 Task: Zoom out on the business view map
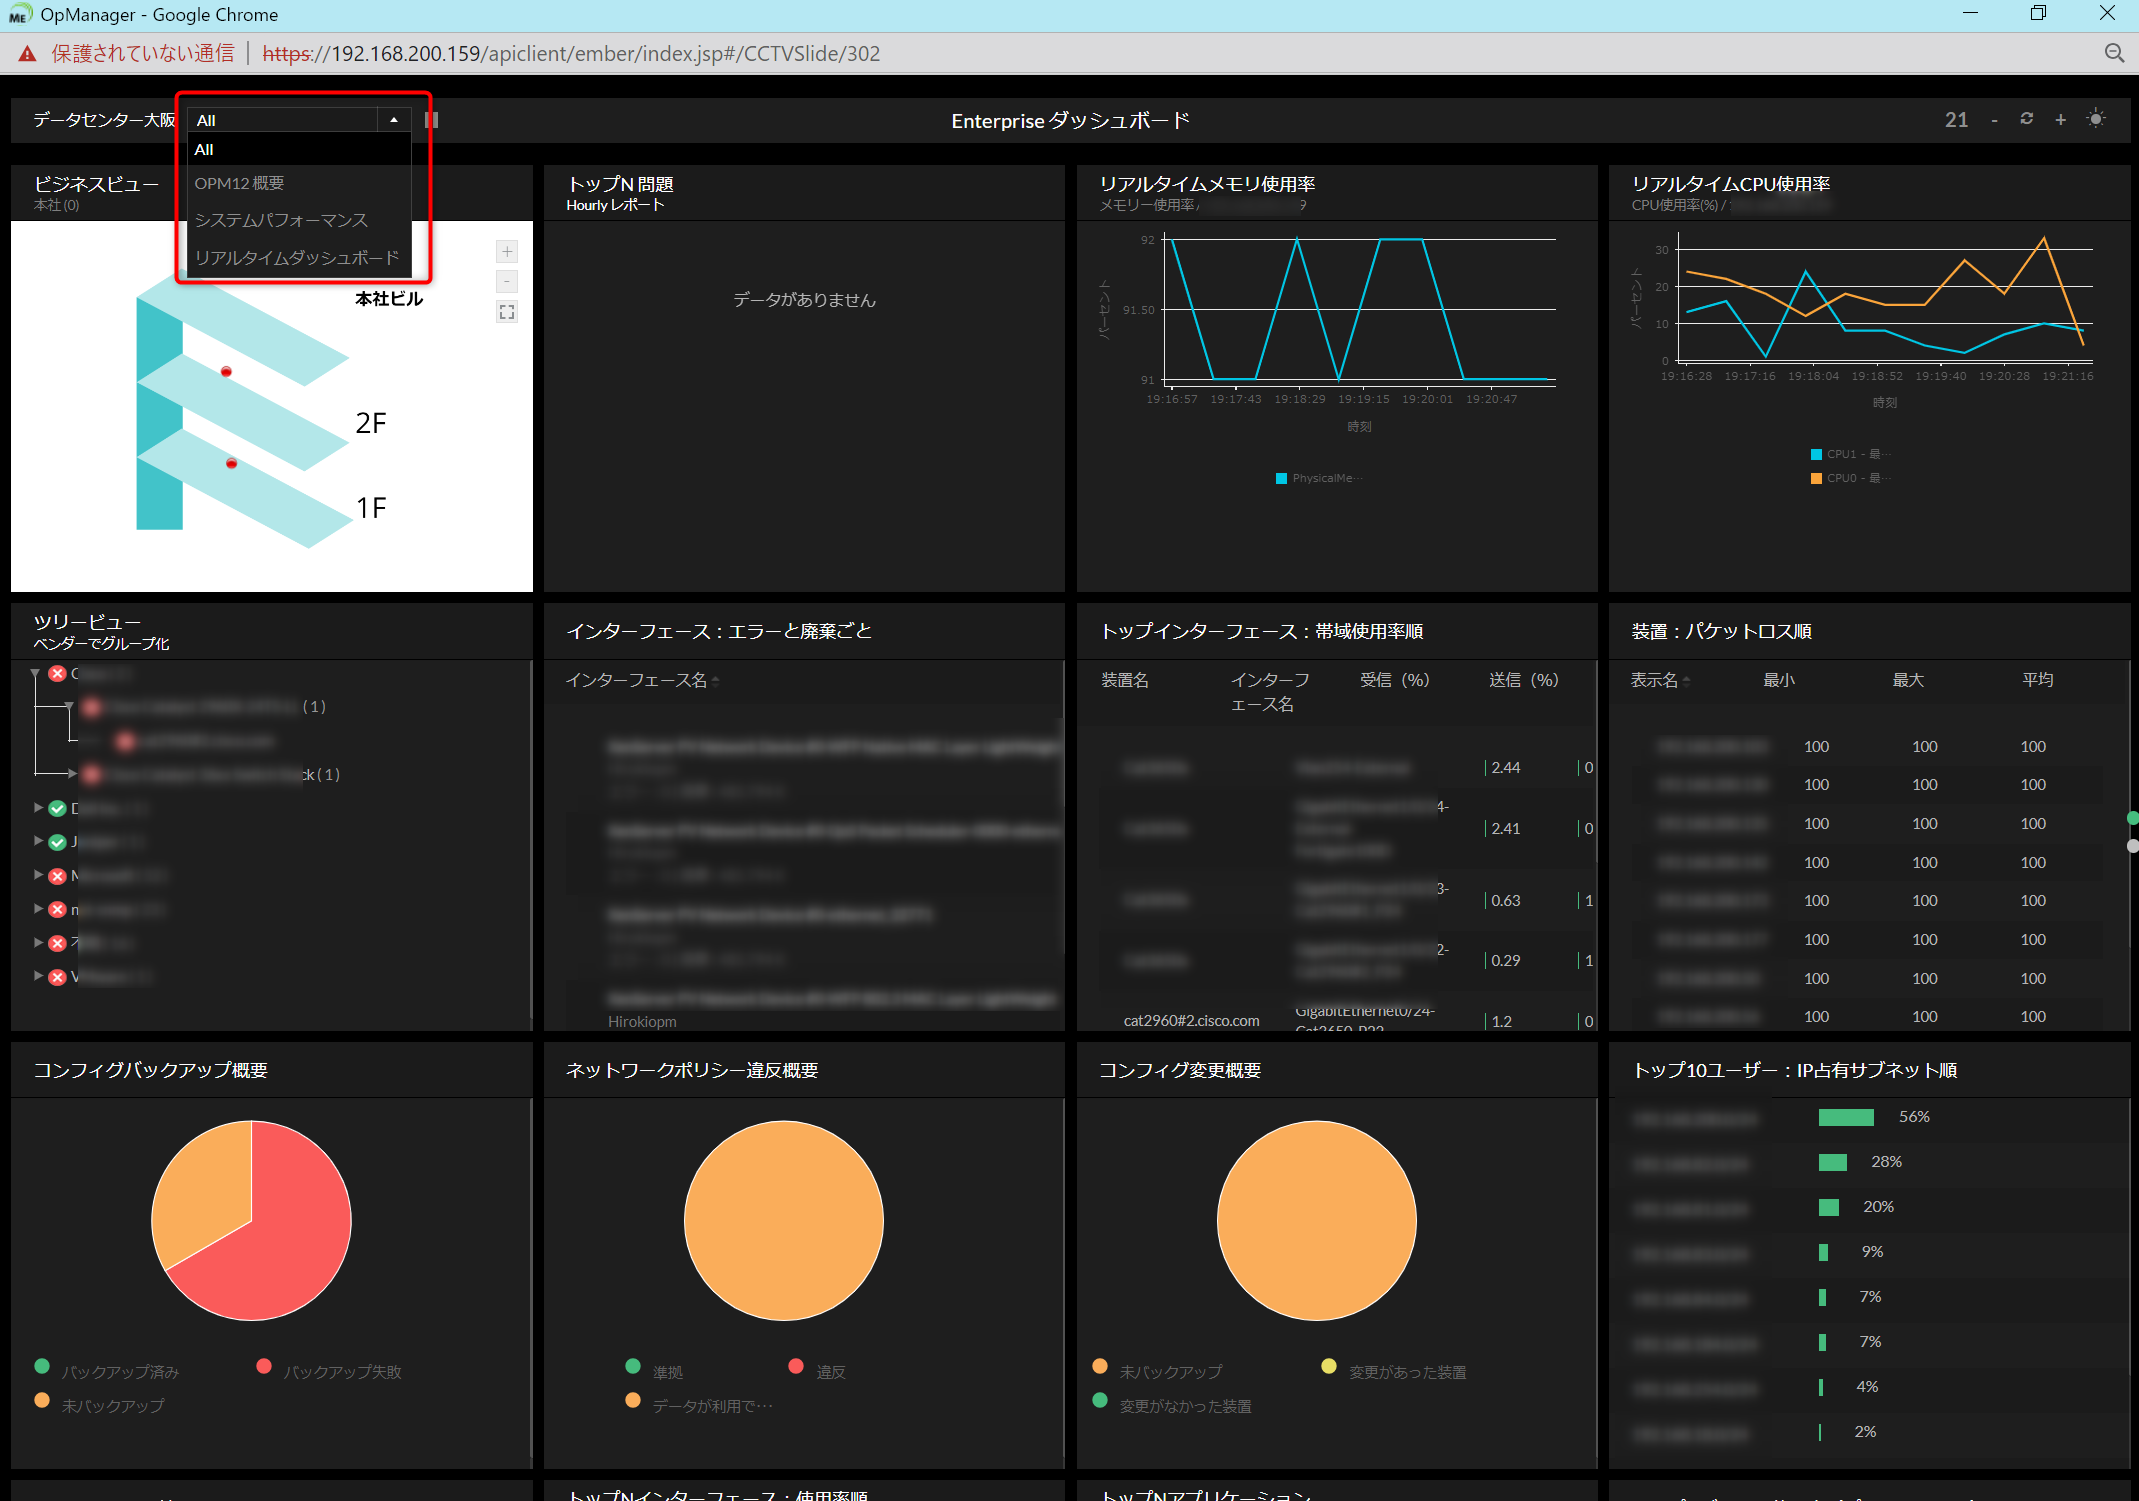[507, 282]
